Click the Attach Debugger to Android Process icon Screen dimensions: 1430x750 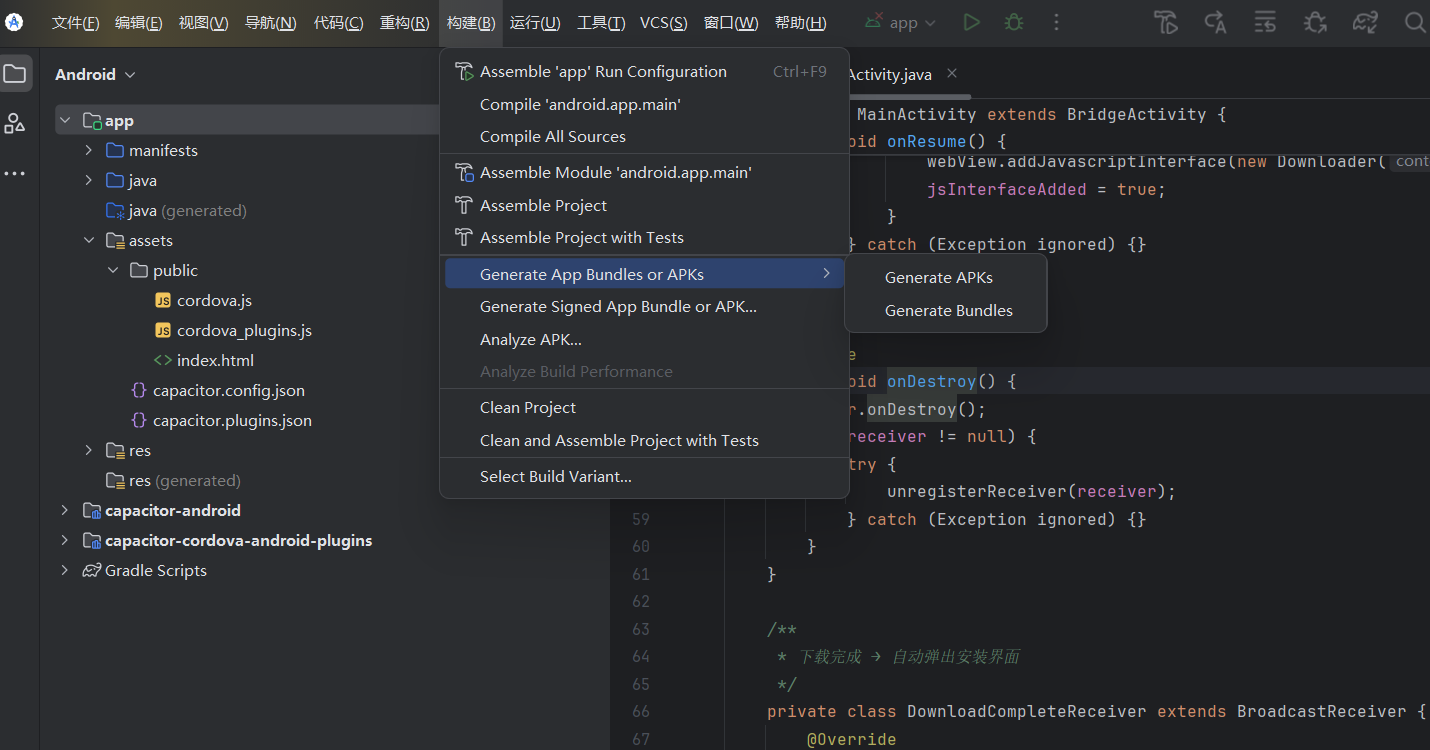[1316, 22]
